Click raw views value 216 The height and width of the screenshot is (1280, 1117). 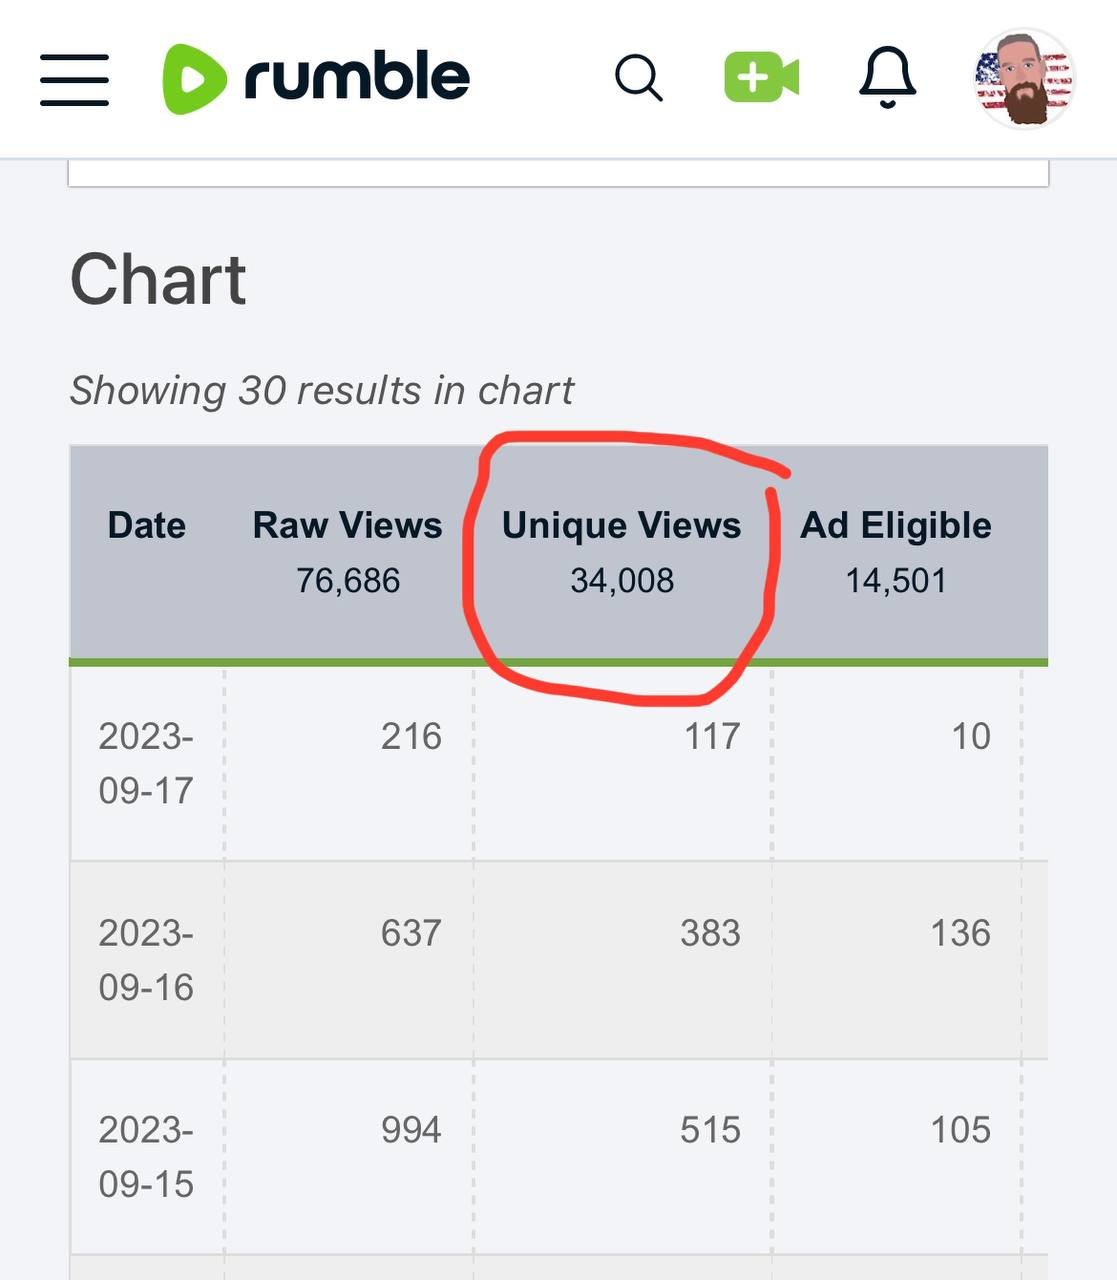(x=411, y=736)
